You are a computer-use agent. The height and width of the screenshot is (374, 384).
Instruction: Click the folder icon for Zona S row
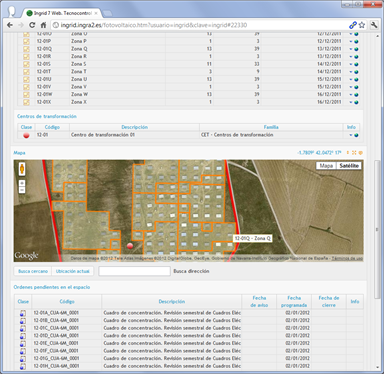coord(26,64)
